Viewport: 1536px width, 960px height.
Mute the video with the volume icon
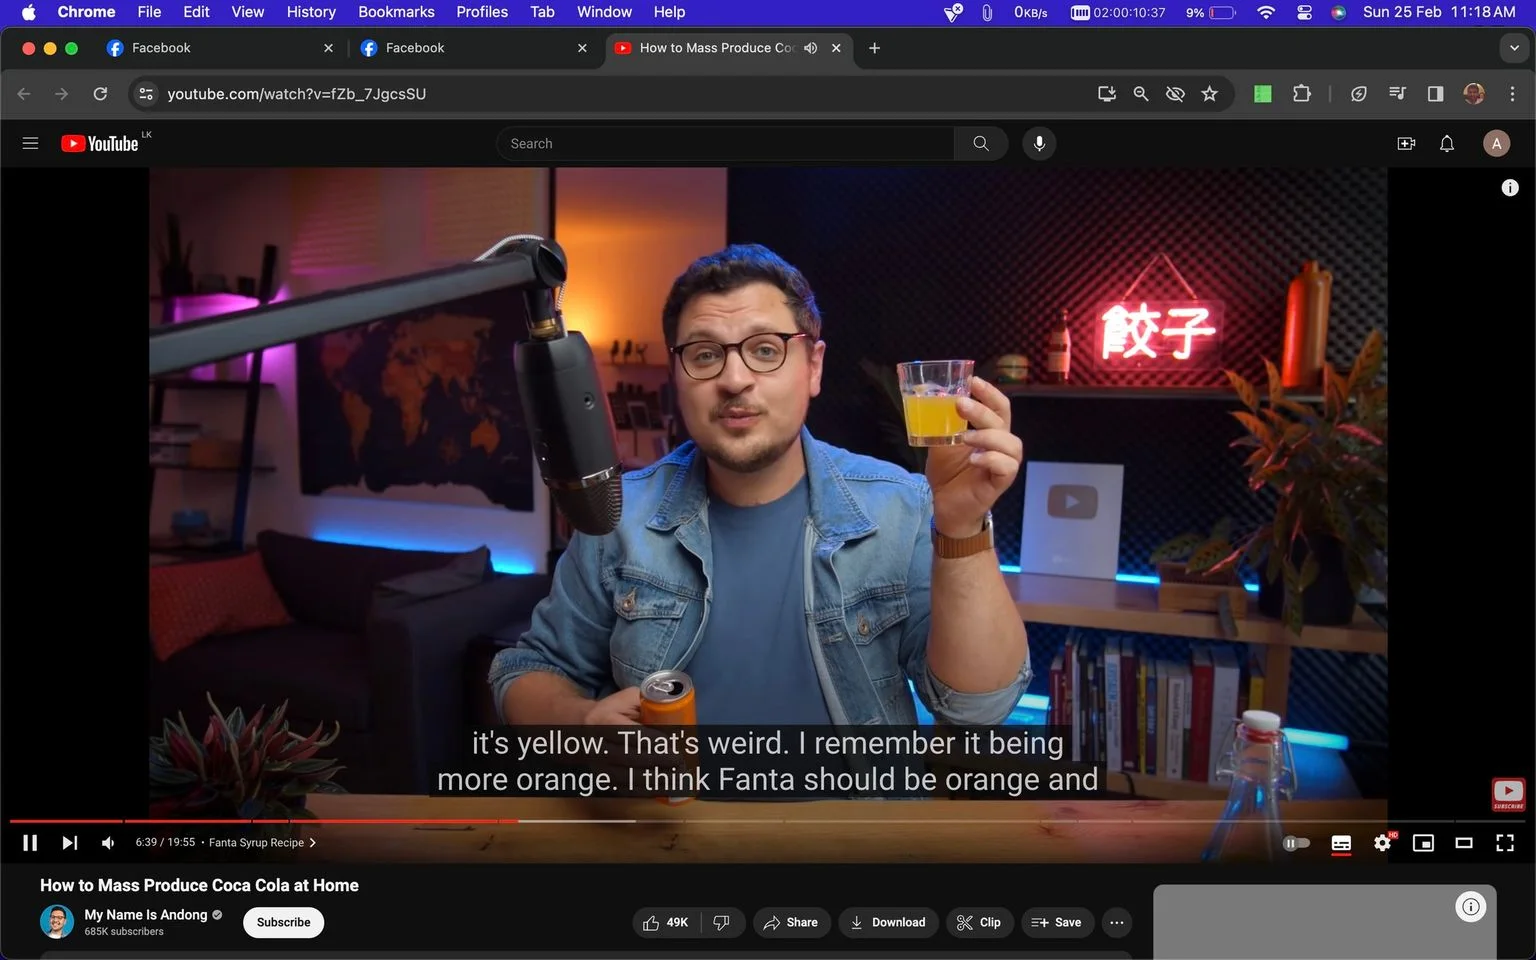tap(108, 843)
